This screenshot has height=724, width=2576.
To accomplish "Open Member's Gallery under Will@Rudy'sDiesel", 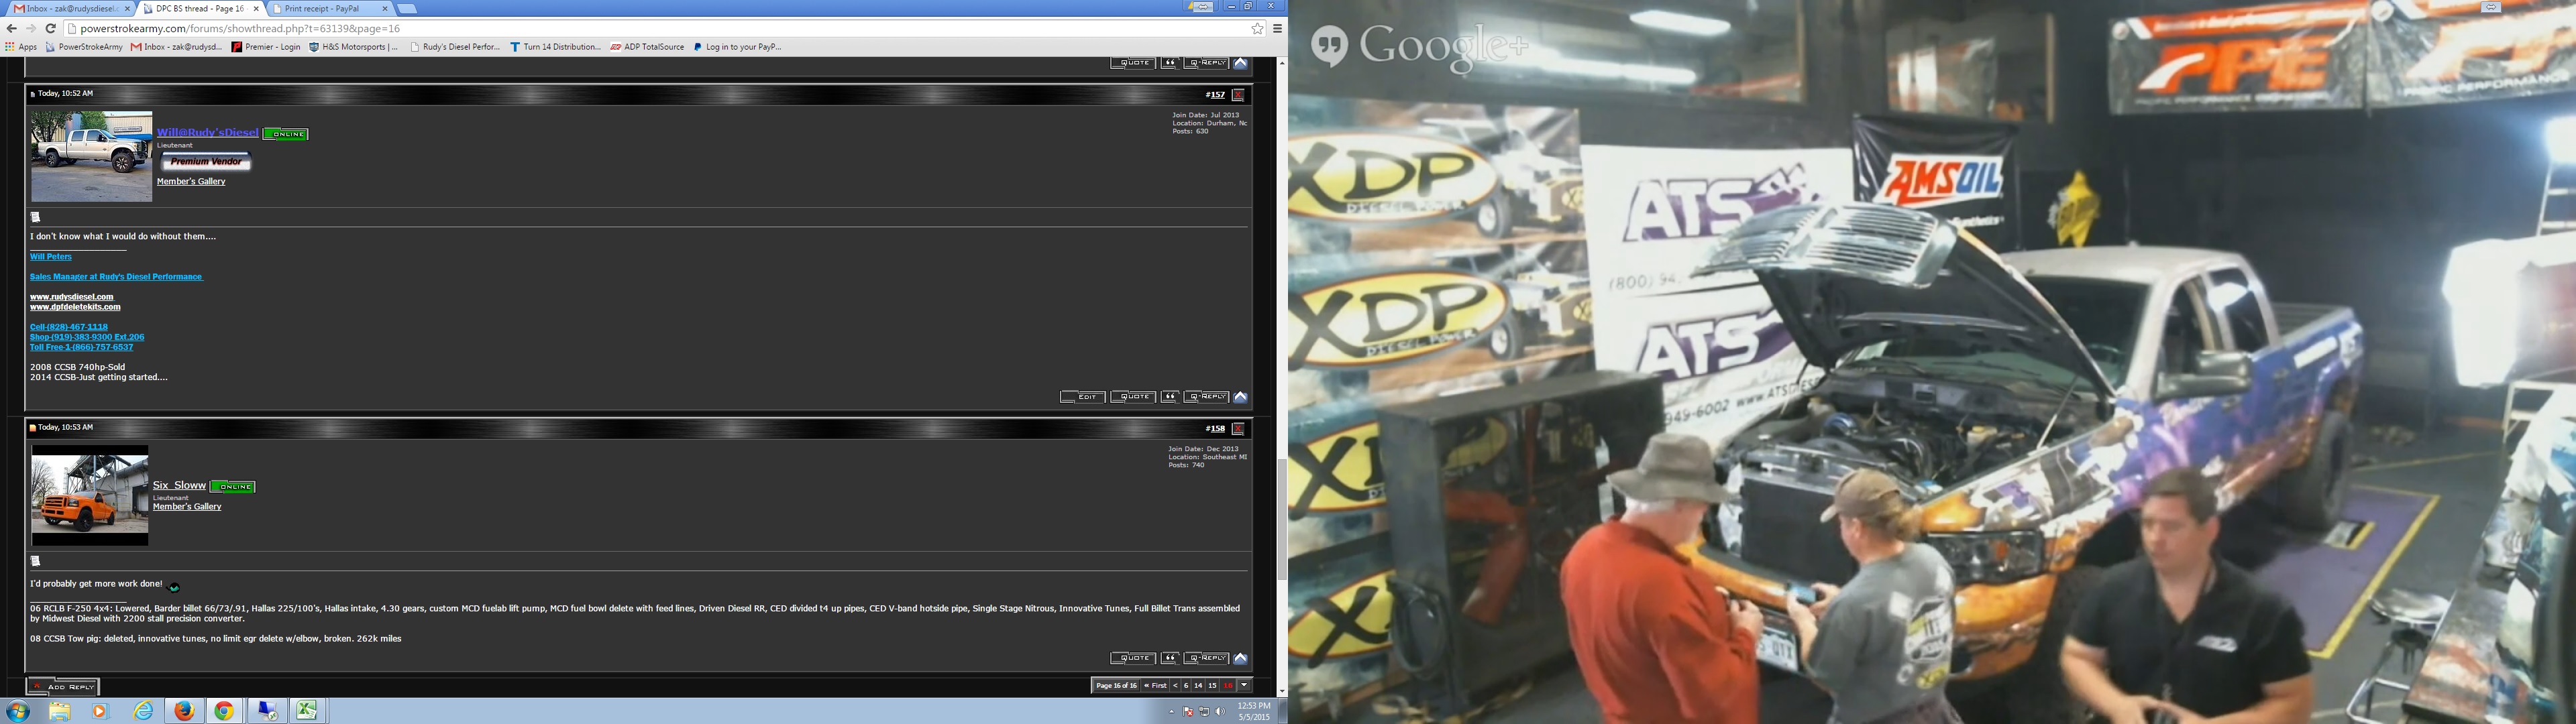I will [191, 181].
